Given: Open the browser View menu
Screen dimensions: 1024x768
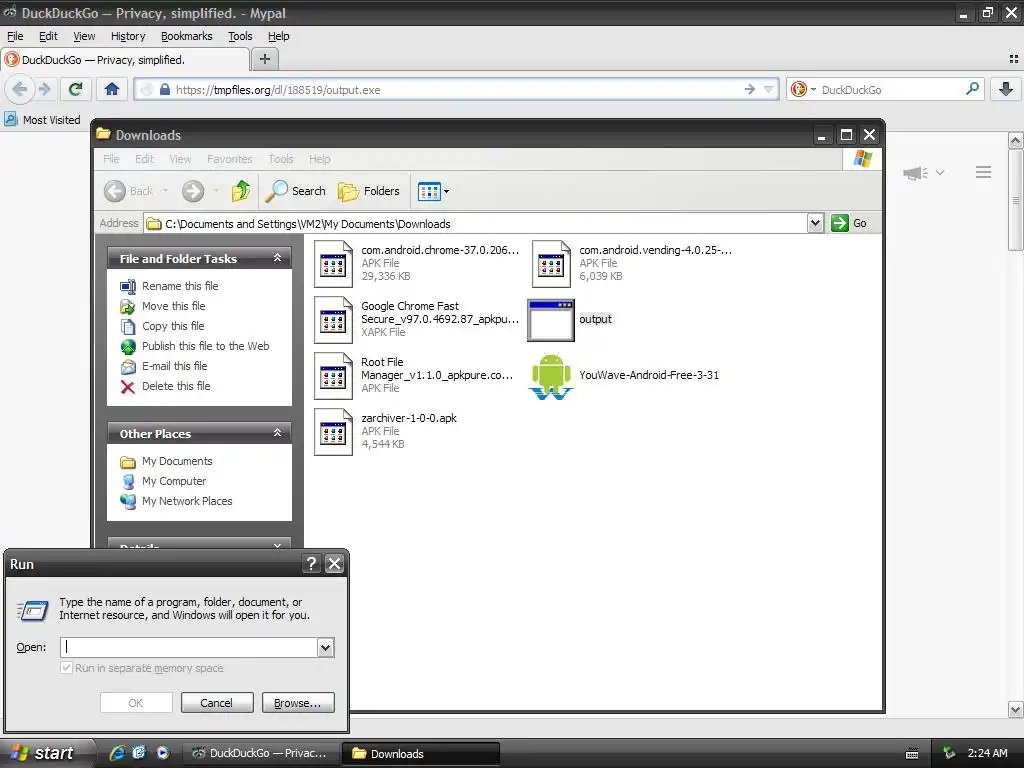Looking at the screenshot, I should [84, 36].
